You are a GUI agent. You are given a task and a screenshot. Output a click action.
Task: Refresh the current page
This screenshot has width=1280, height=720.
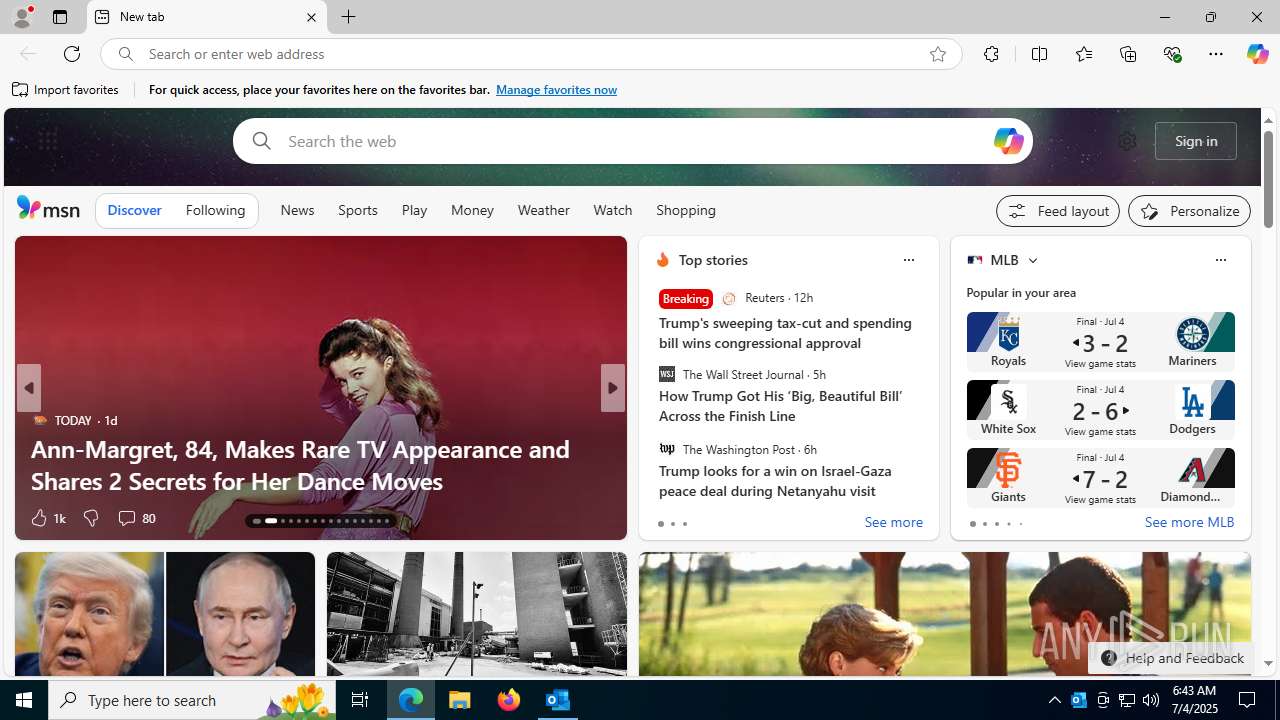tap(72, 54)
